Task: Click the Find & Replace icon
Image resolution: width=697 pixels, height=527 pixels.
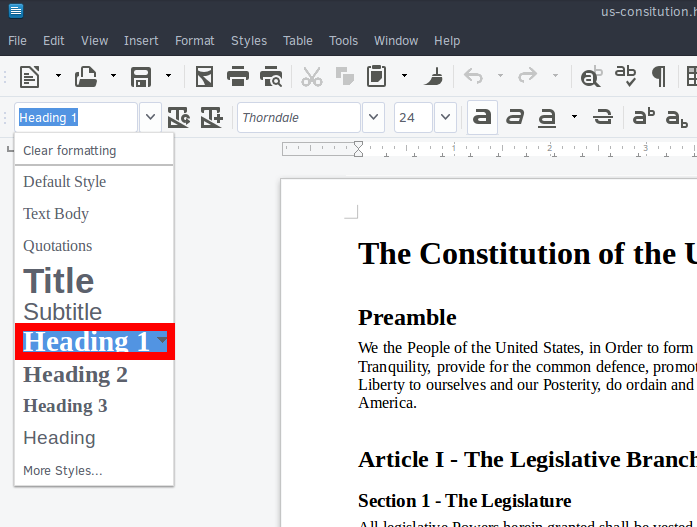Action: [x=591, y=76]
